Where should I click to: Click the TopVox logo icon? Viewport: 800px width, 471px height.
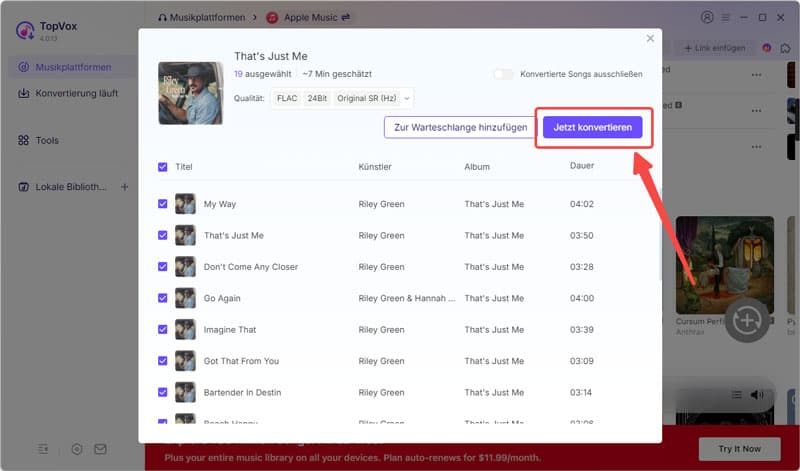[25, 30]
